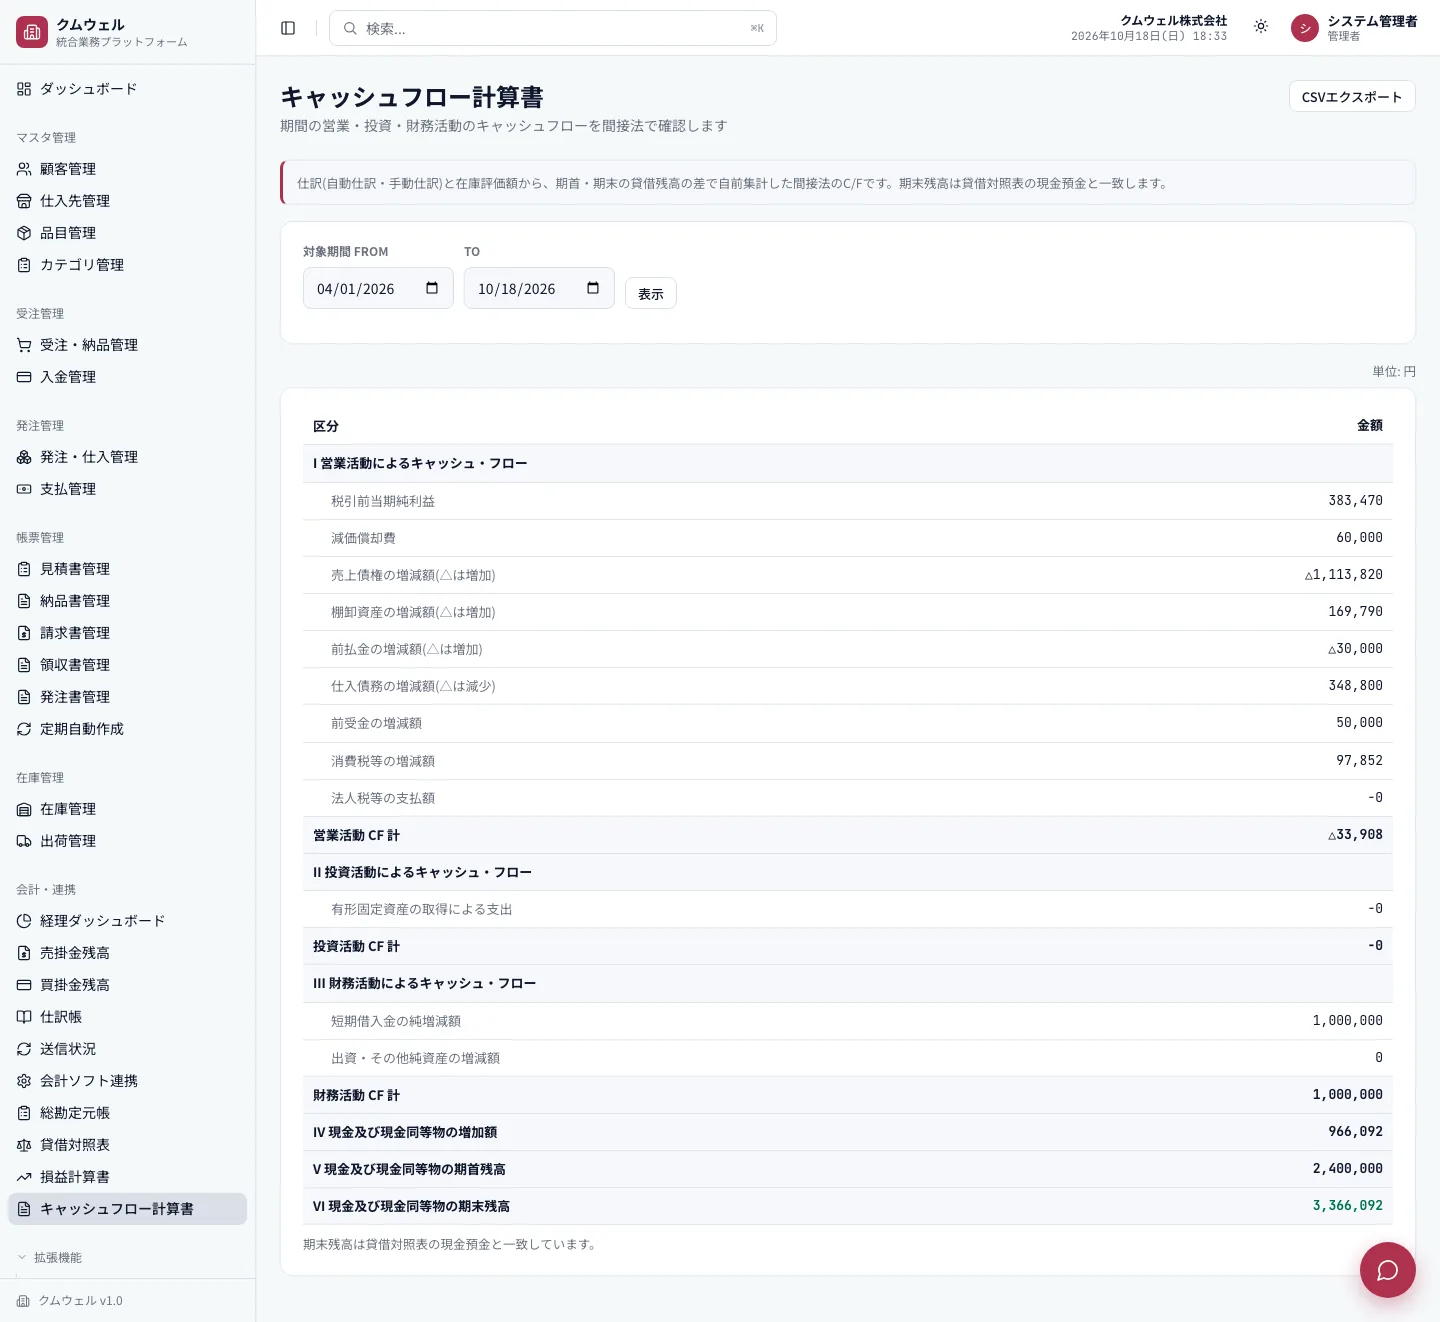Toggle the sidebar panel icon

pos(288,28)
